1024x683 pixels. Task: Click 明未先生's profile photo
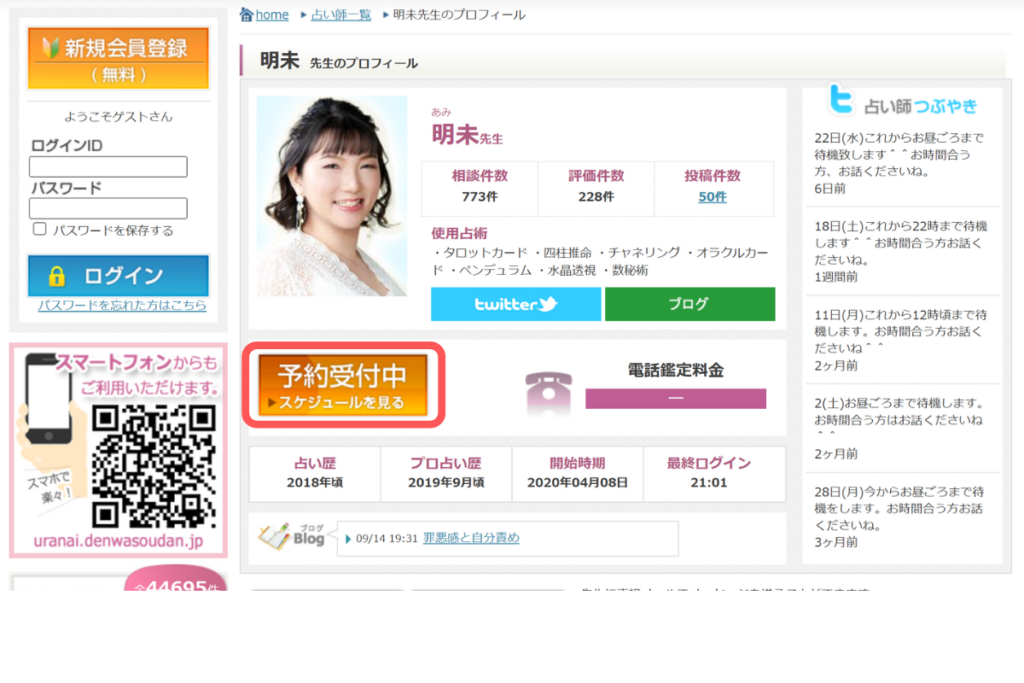click(x=331, y=196)
